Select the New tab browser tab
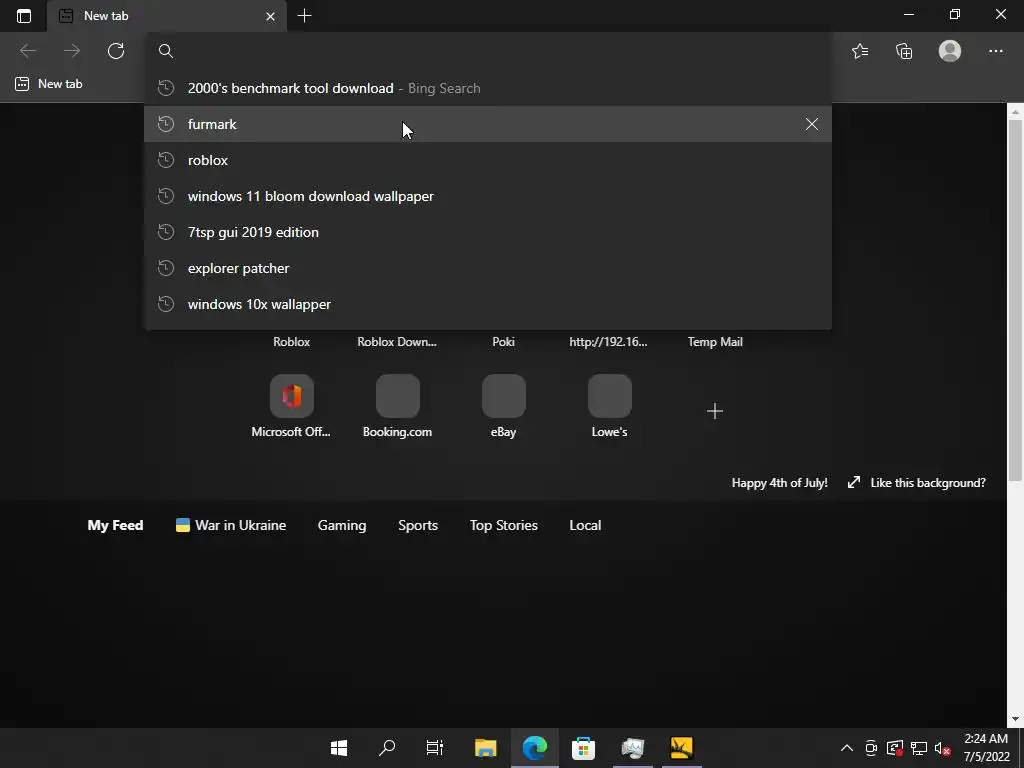Screen dimensions: 1024x768 click(x=167, y=16)
